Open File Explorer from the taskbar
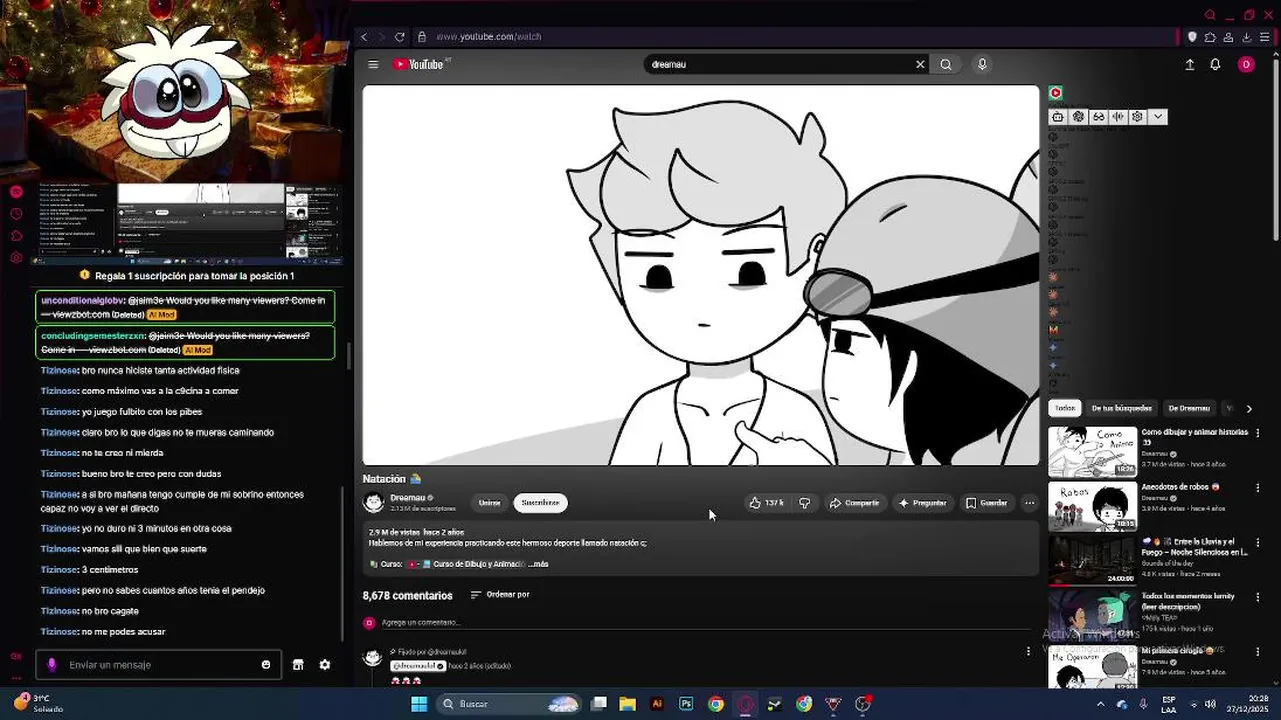This screenshot has height=720, width=1281. point(628,704)
